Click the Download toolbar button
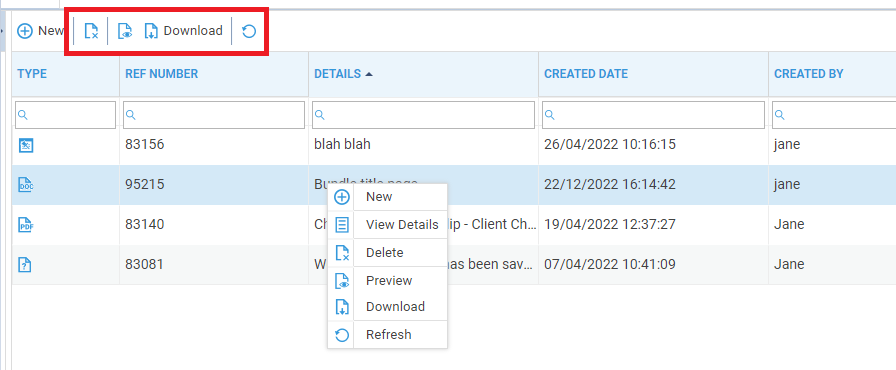This screenshot has height=370, width=896. pos(183,31)
